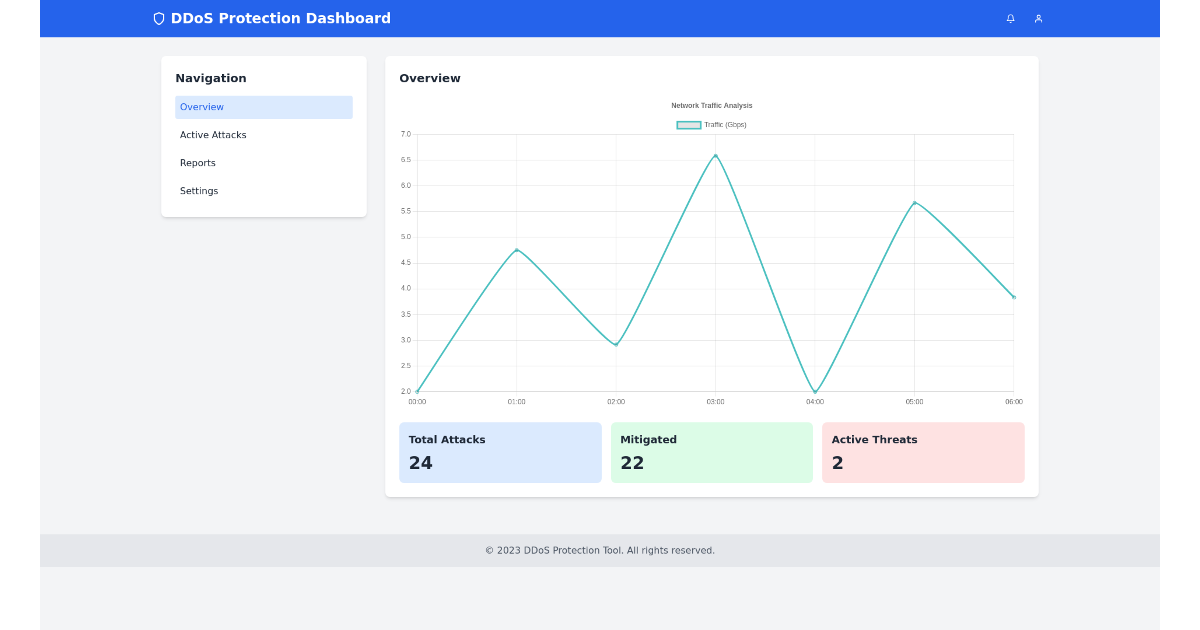
Task: Click the 06:00 axis label on the chart
Action: click(x=1013, y=401)
